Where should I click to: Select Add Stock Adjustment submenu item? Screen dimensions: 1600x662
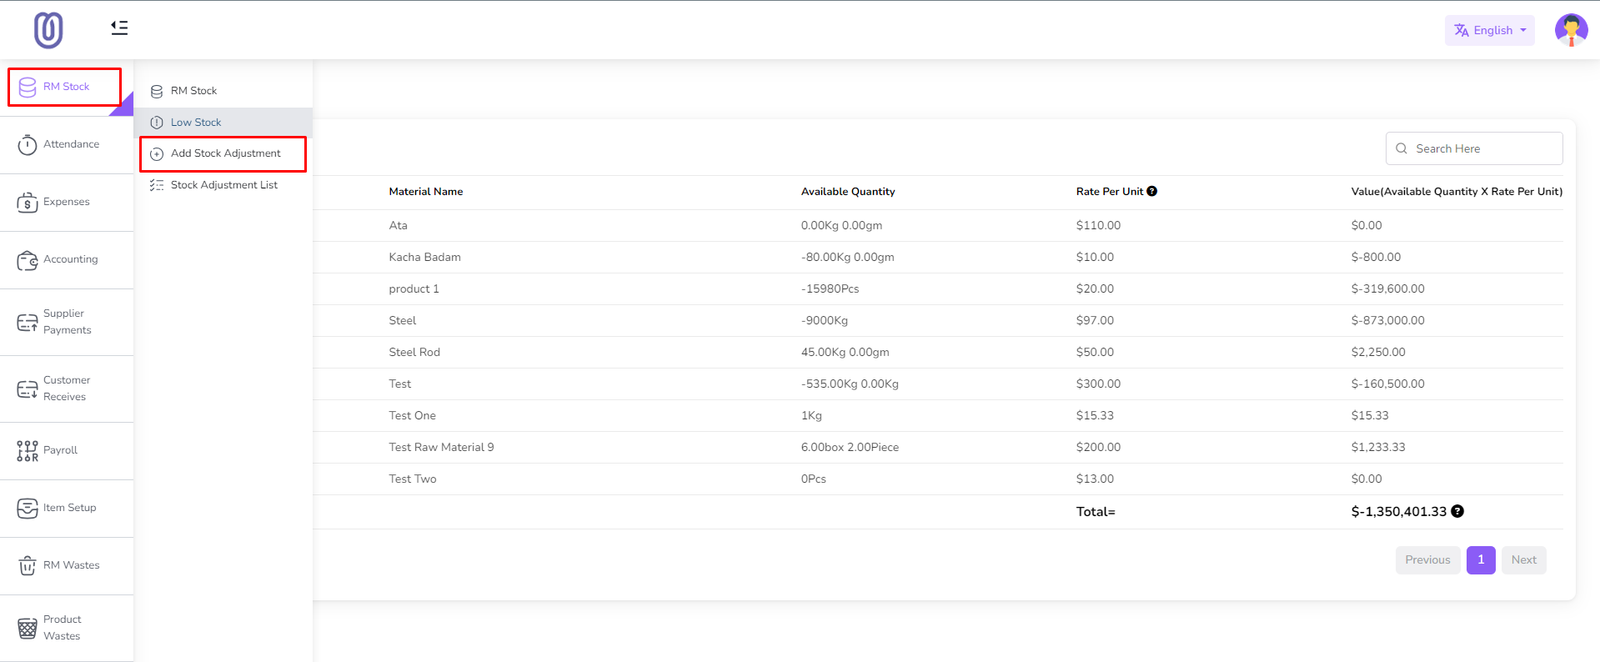pyautogui.click(x=225, y=154)
